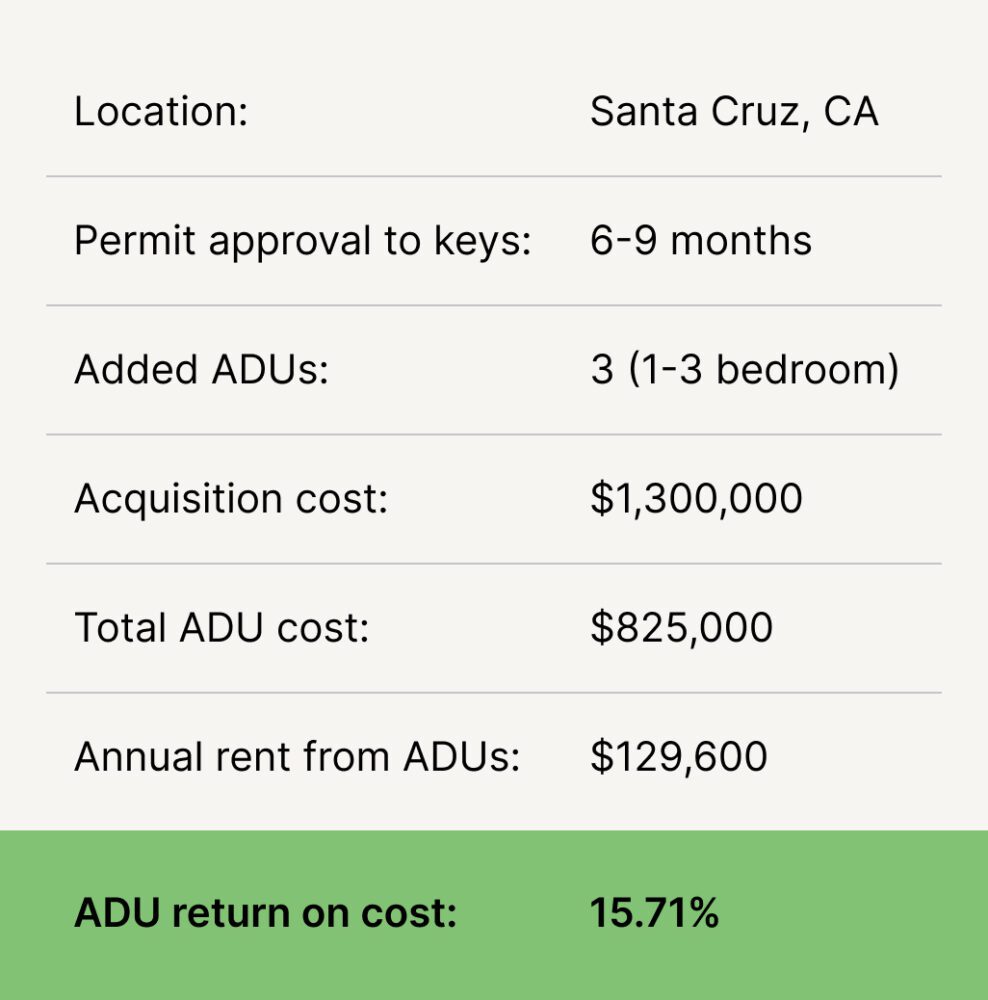Click the word months in permit row
Image resolution: width=988 pixels, height=1000 pixels.
tap(741, 241)
